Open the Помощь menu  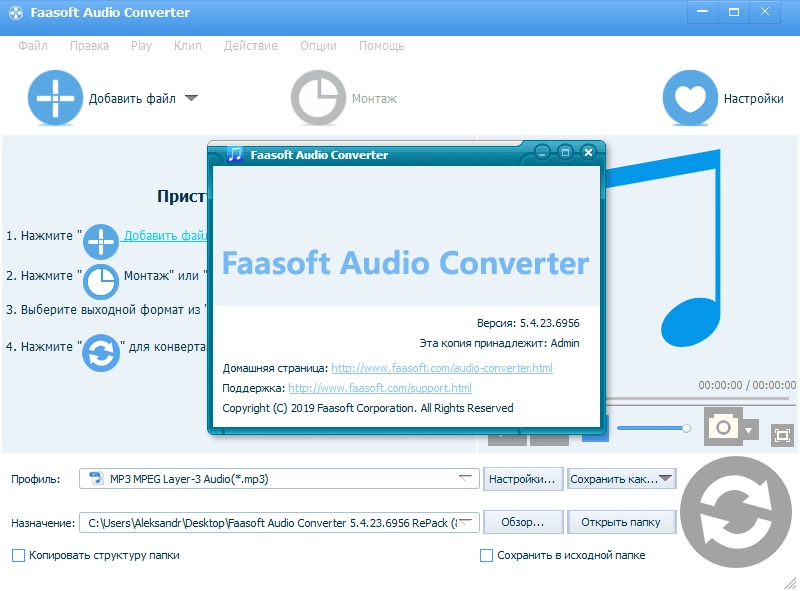tap(382, 46)
